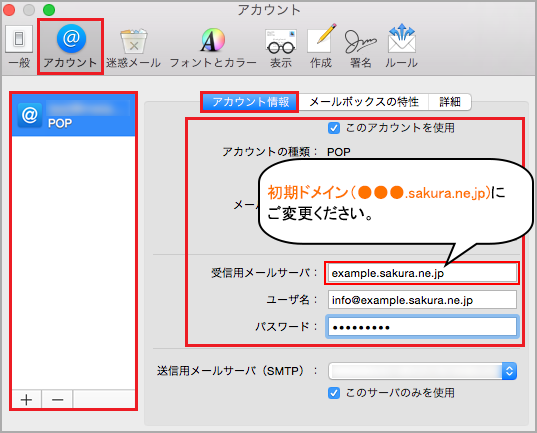This screenshot has width=537, height=433.
Task: Toggle the このサーバのみを使用 checkbox
Action: [334, 393]
